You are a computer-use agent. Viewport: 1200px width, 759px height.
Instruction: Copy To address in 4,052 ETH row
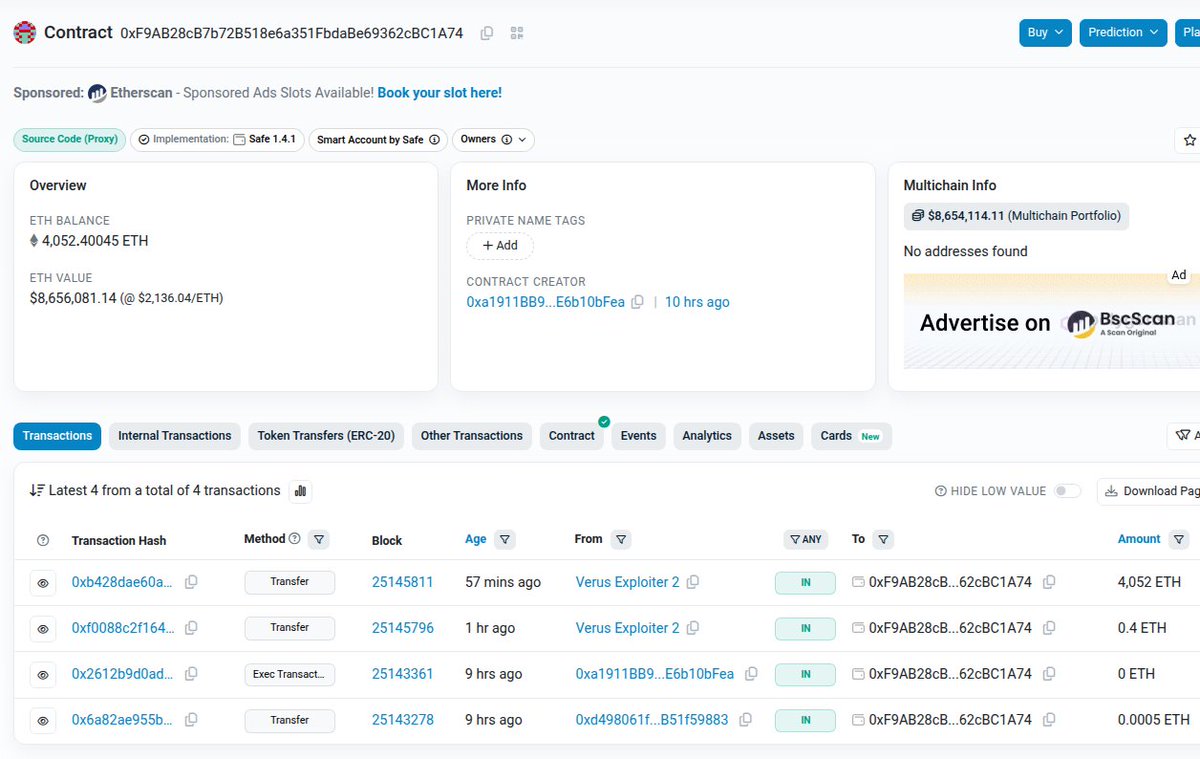tap(1049, 582)
